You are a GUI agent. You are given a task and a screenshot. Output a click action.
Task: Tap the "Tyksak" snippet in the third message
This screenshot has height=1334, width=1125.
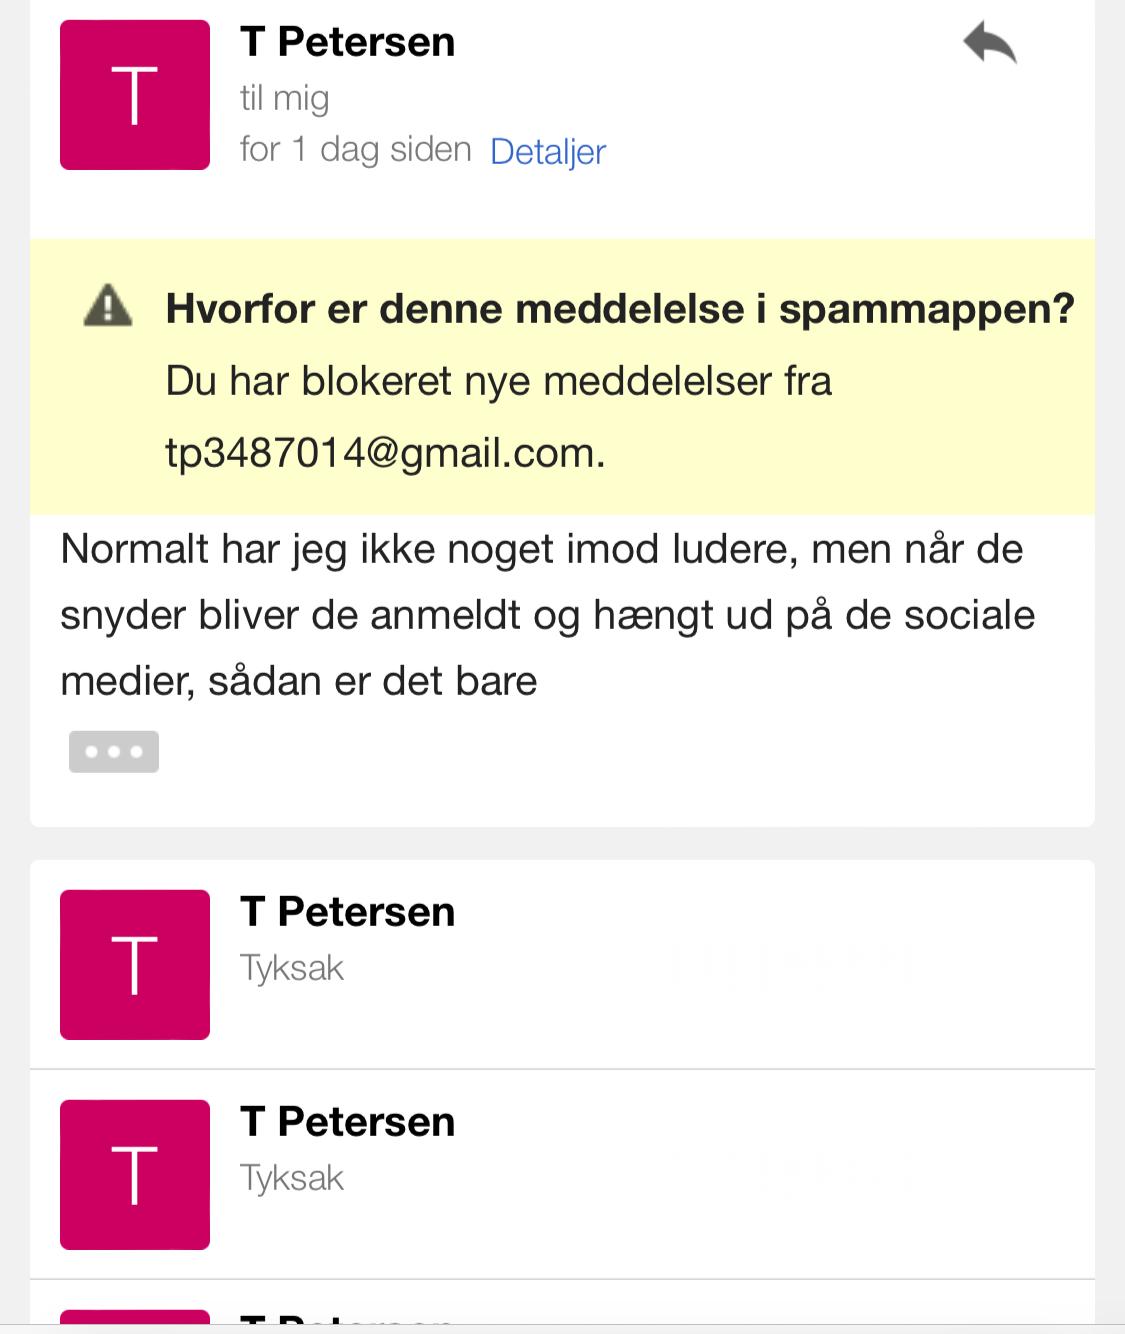click(292, 1178)
